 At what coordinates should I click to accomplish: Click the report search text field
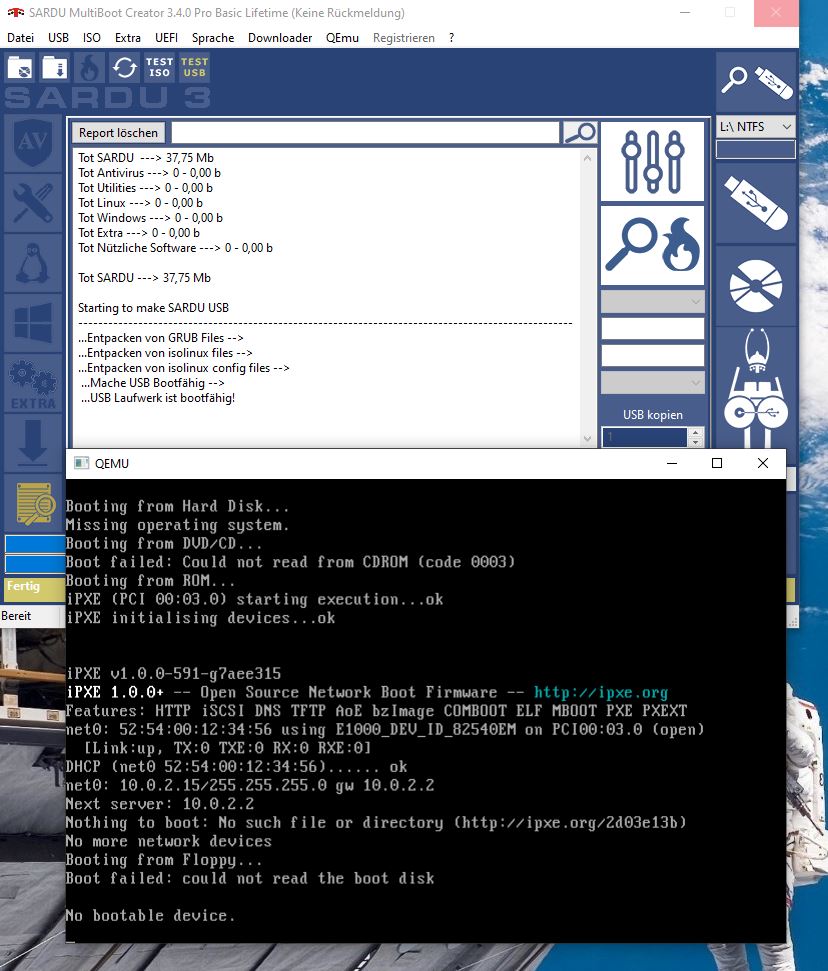pyautogui.click(x=365, y=133)
